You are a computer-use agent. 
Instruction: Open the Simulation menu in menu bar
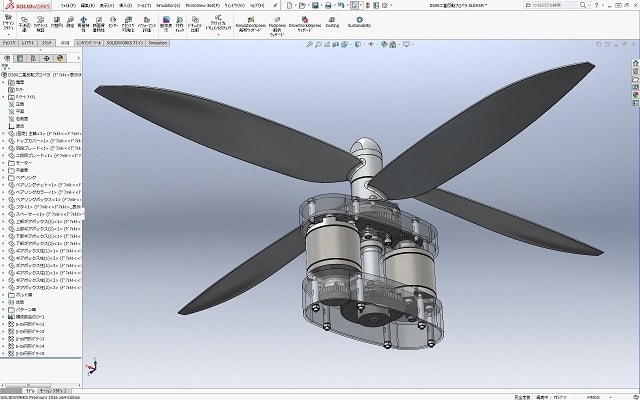pos(160,5)
